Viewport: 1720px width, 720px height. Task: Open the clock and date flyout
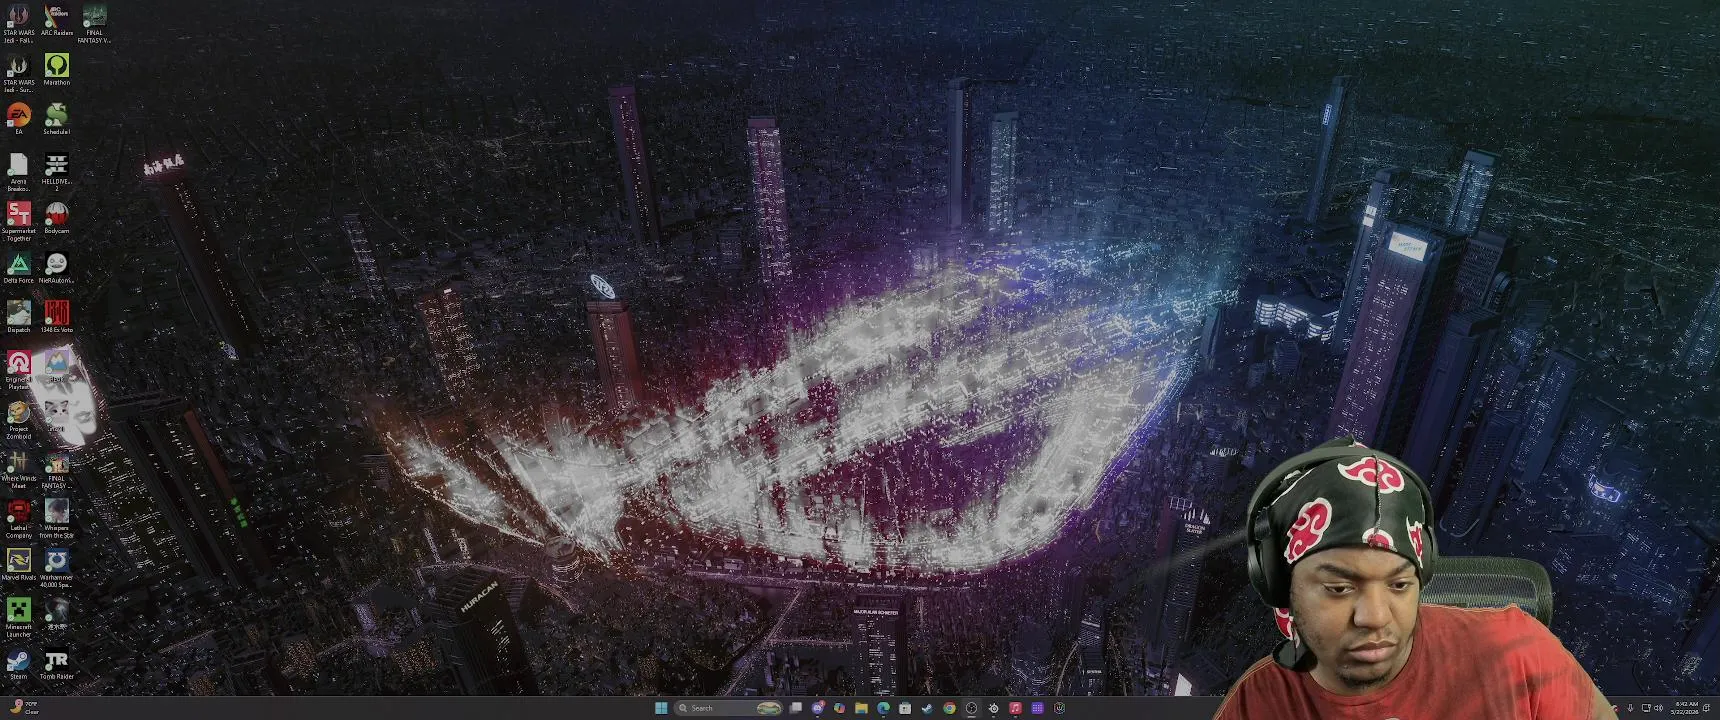pos(1685,708)
